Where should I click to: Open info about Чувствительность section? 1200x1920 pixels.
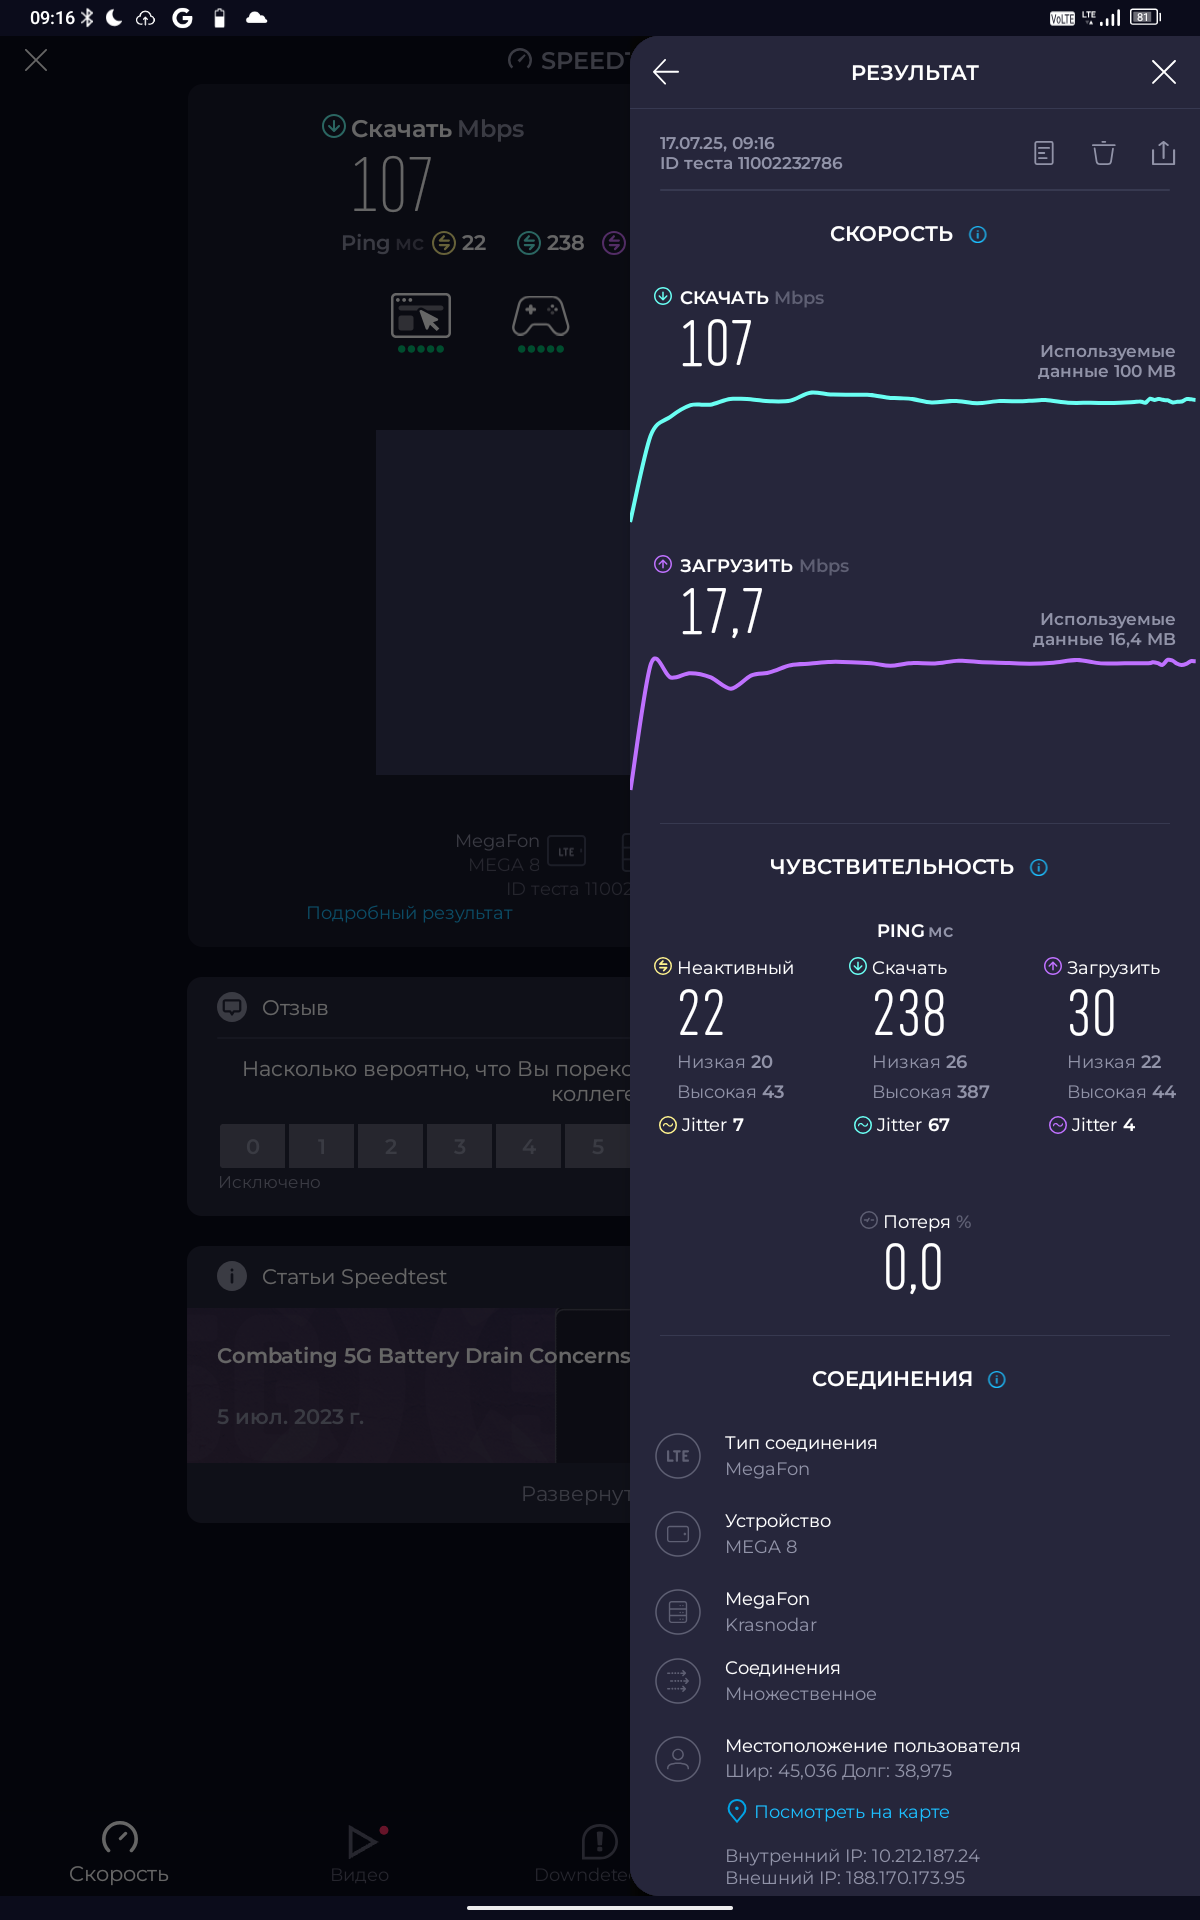coord(1039,867)
